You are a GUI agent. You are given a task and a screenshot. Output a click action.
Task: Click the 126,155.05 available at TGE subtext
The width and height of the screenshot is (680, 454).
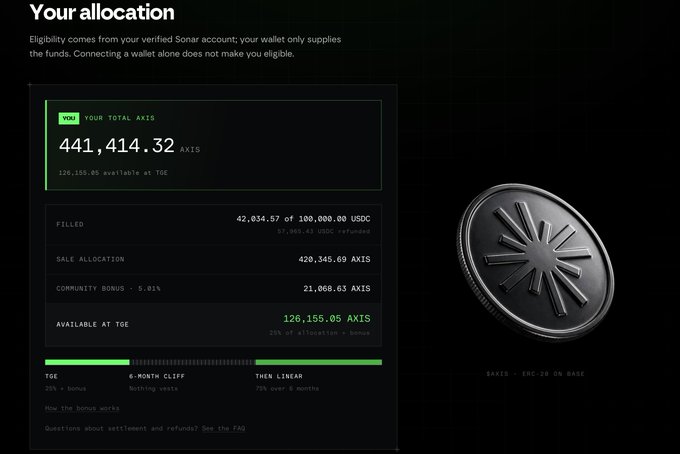coord(113,173)
